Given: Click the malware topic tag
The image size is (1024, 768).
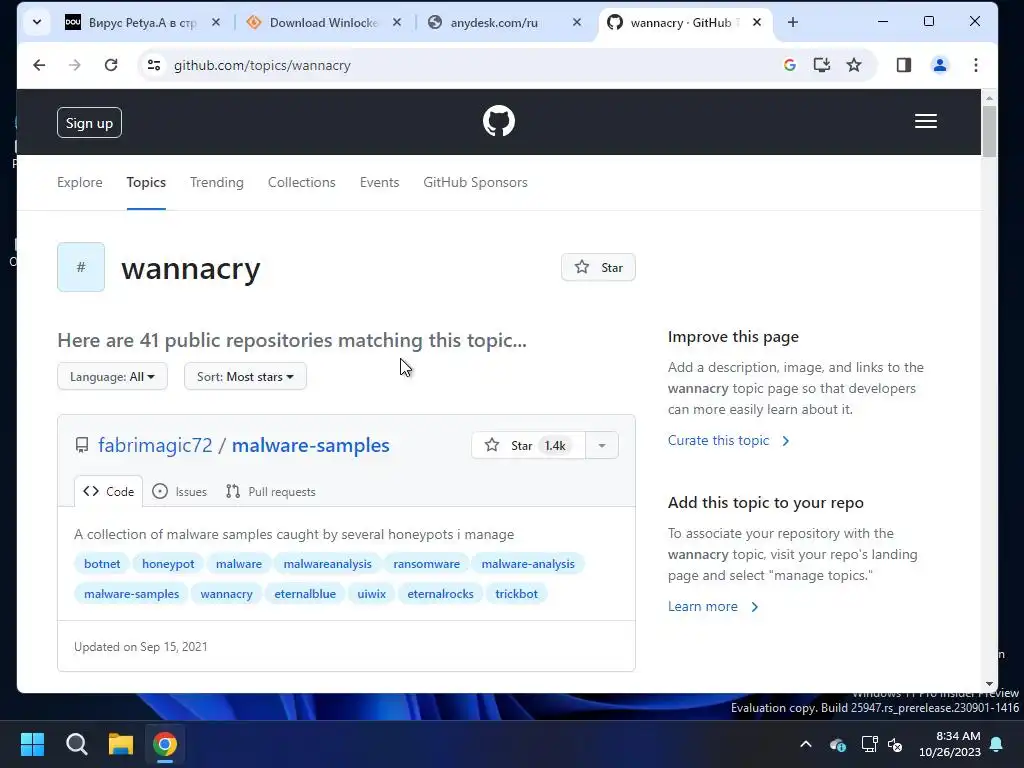Looking at the screenshot, I should (x=239, y=564).
